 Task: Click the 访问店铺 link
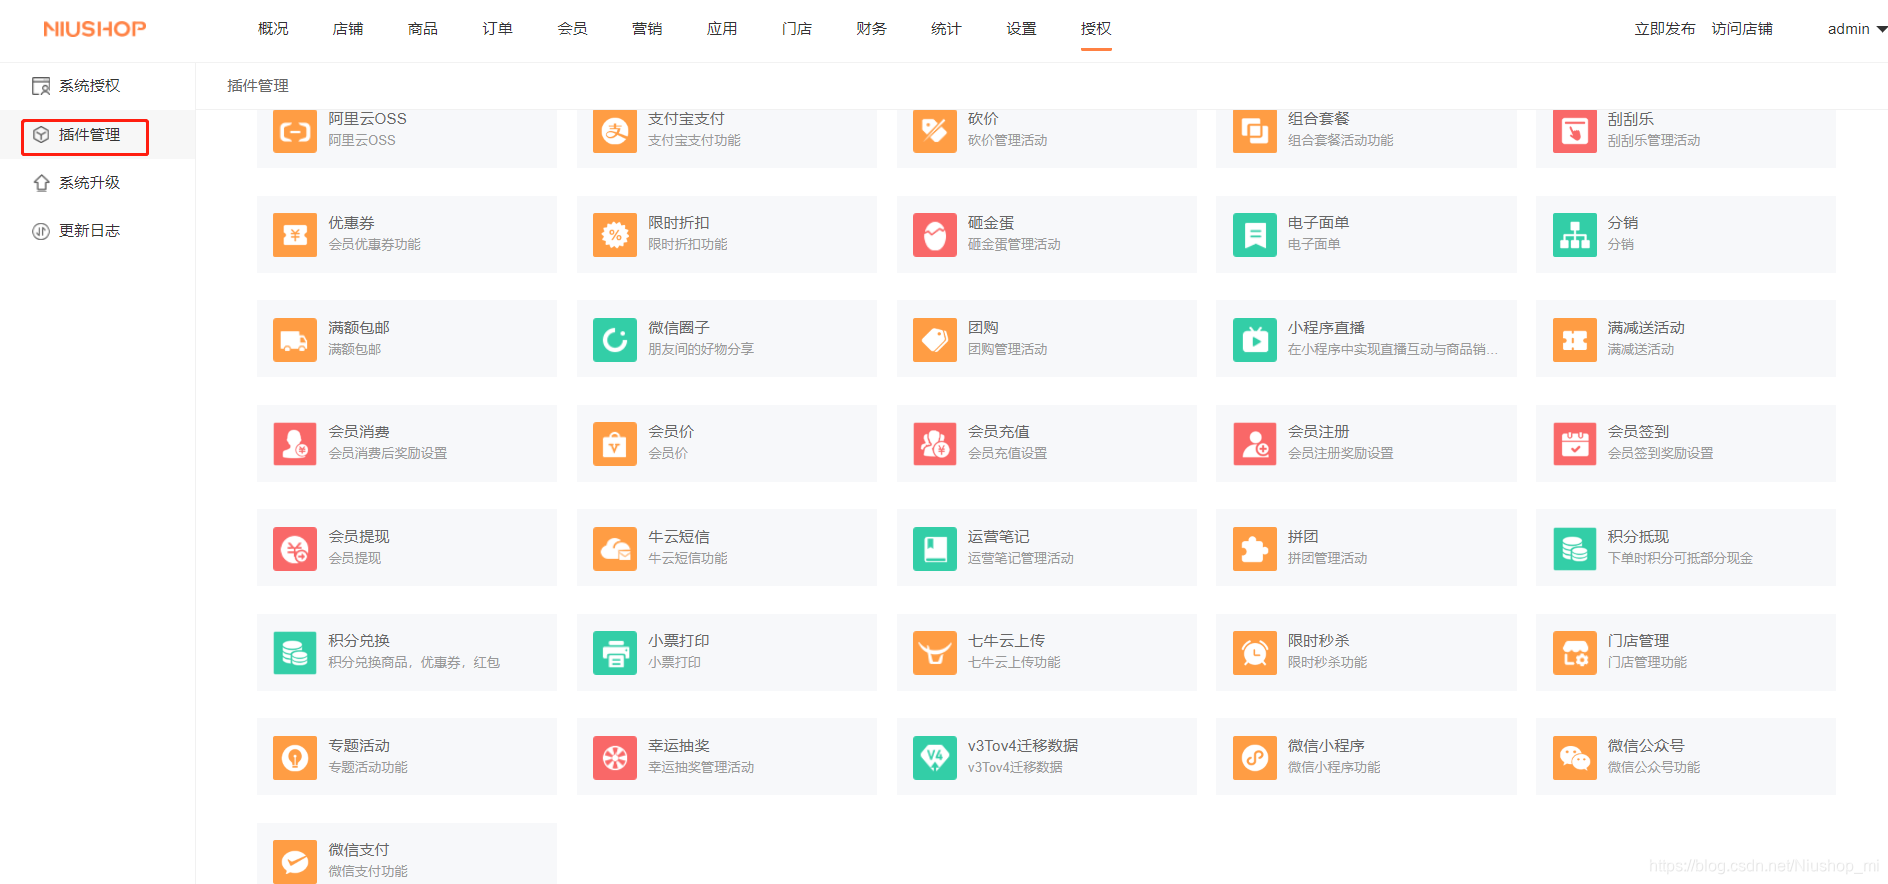pyautogui.click(x=1742, y=29)
